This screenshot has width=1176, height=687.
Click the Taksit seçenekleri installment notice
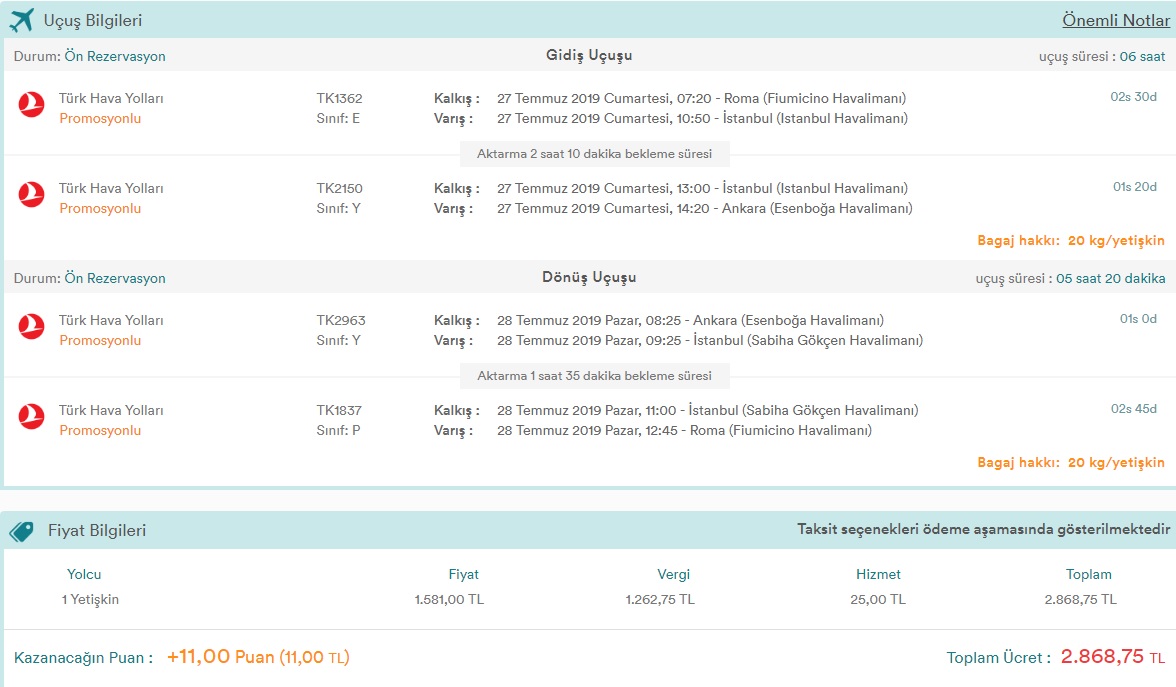point(983,530)
